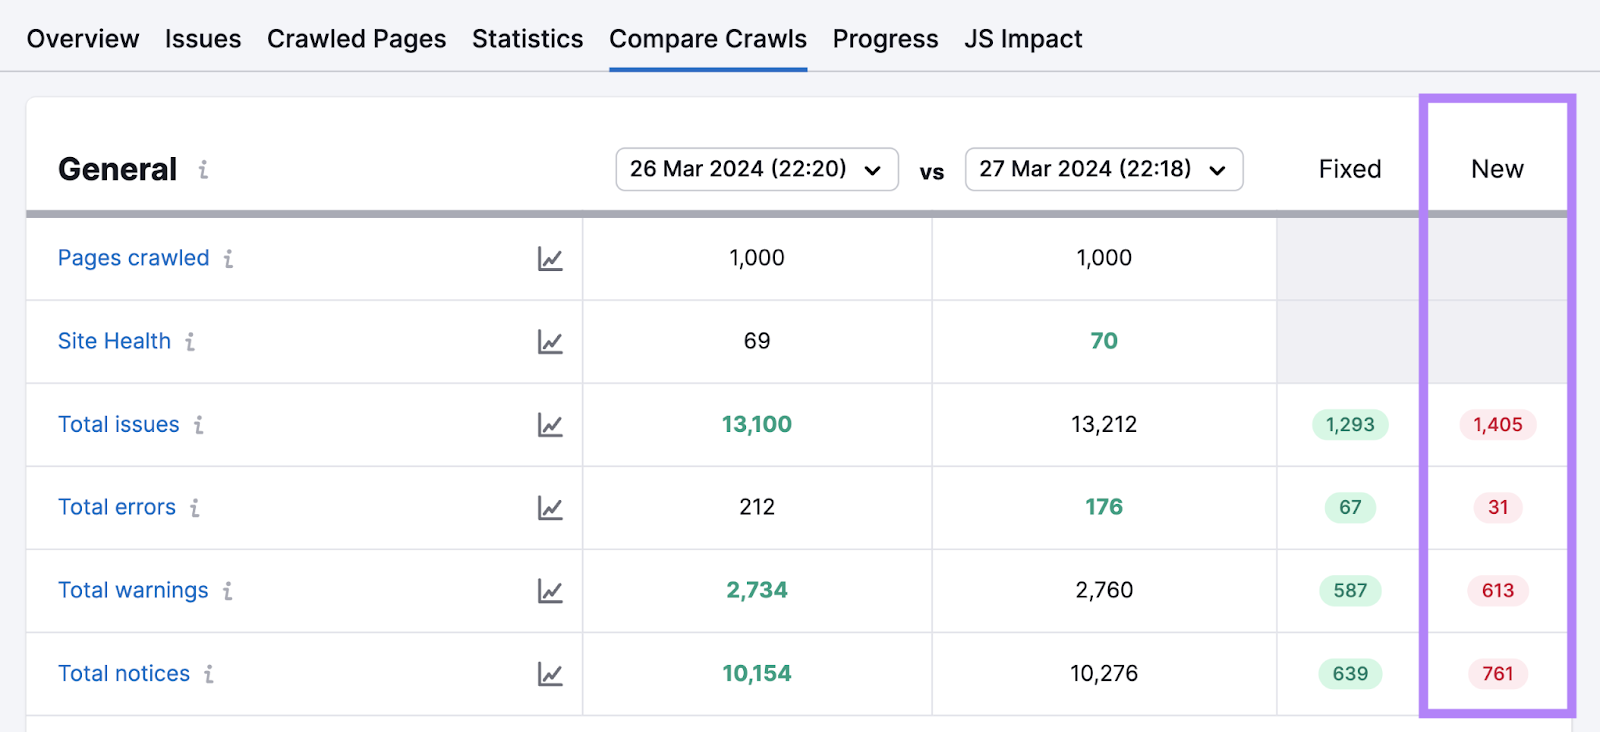Go to the JS Impact tab
Viewport: 1600px width, 732px height.
tap(1023, 39)
